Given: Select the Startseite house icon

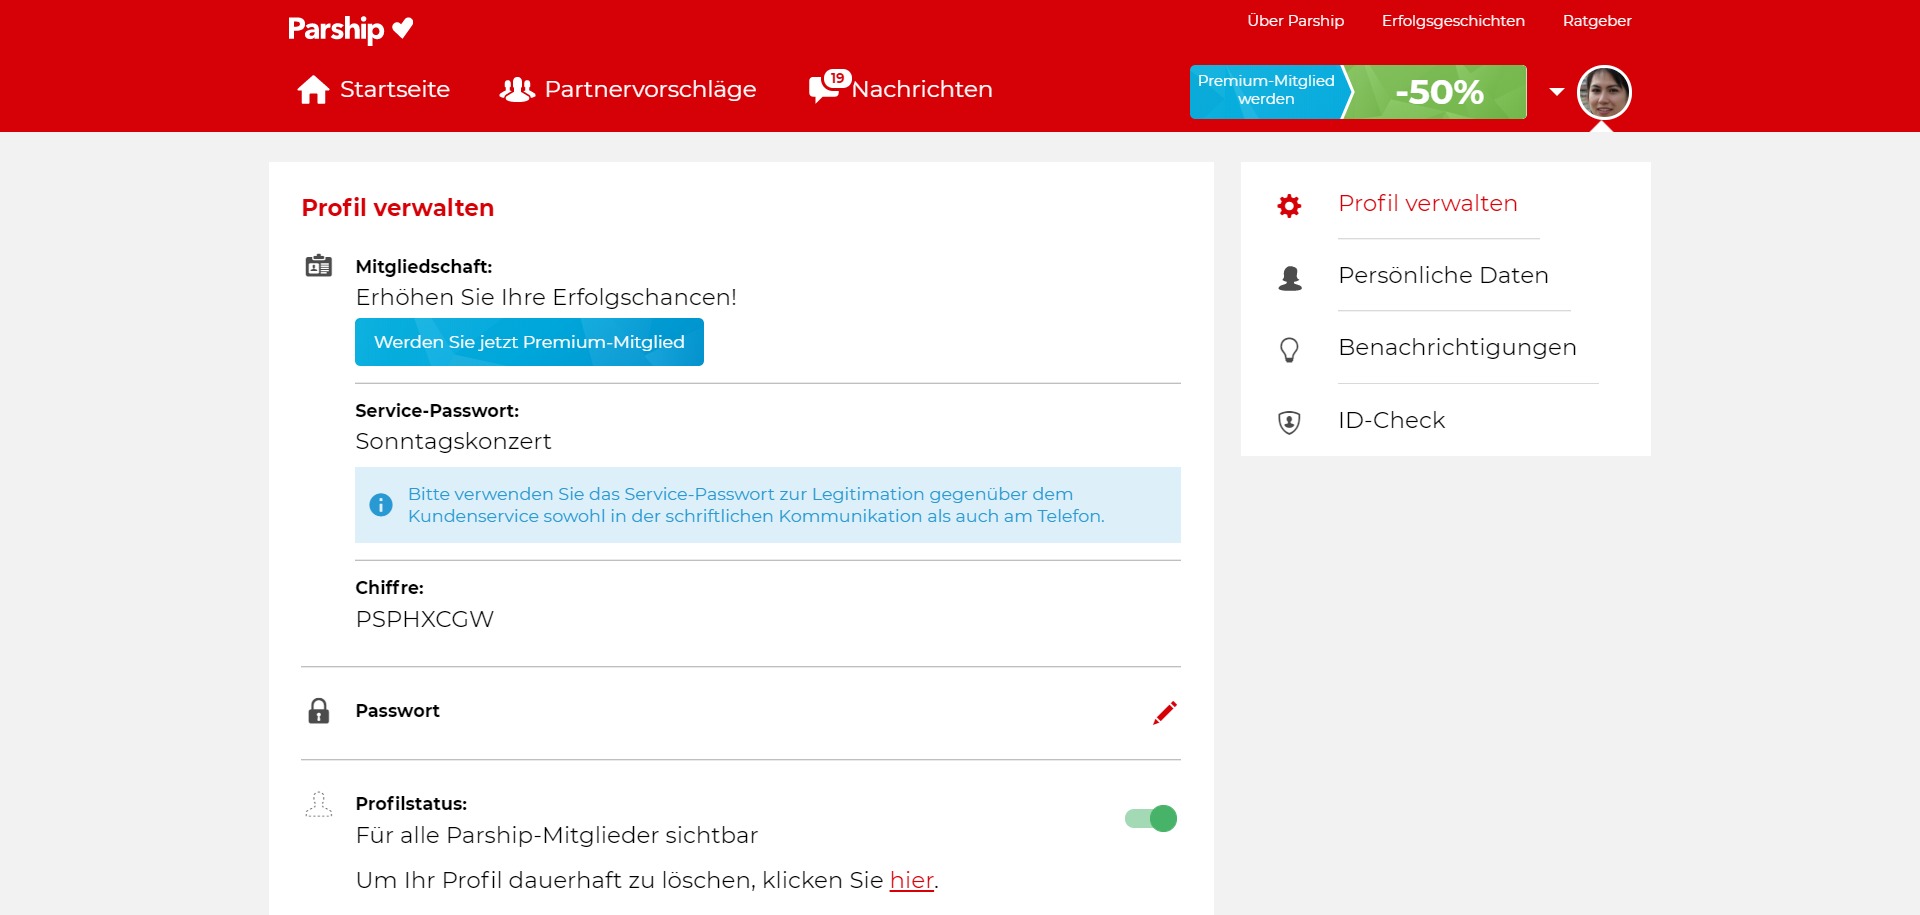Looking at the screenshot, I should coord(314,88).
